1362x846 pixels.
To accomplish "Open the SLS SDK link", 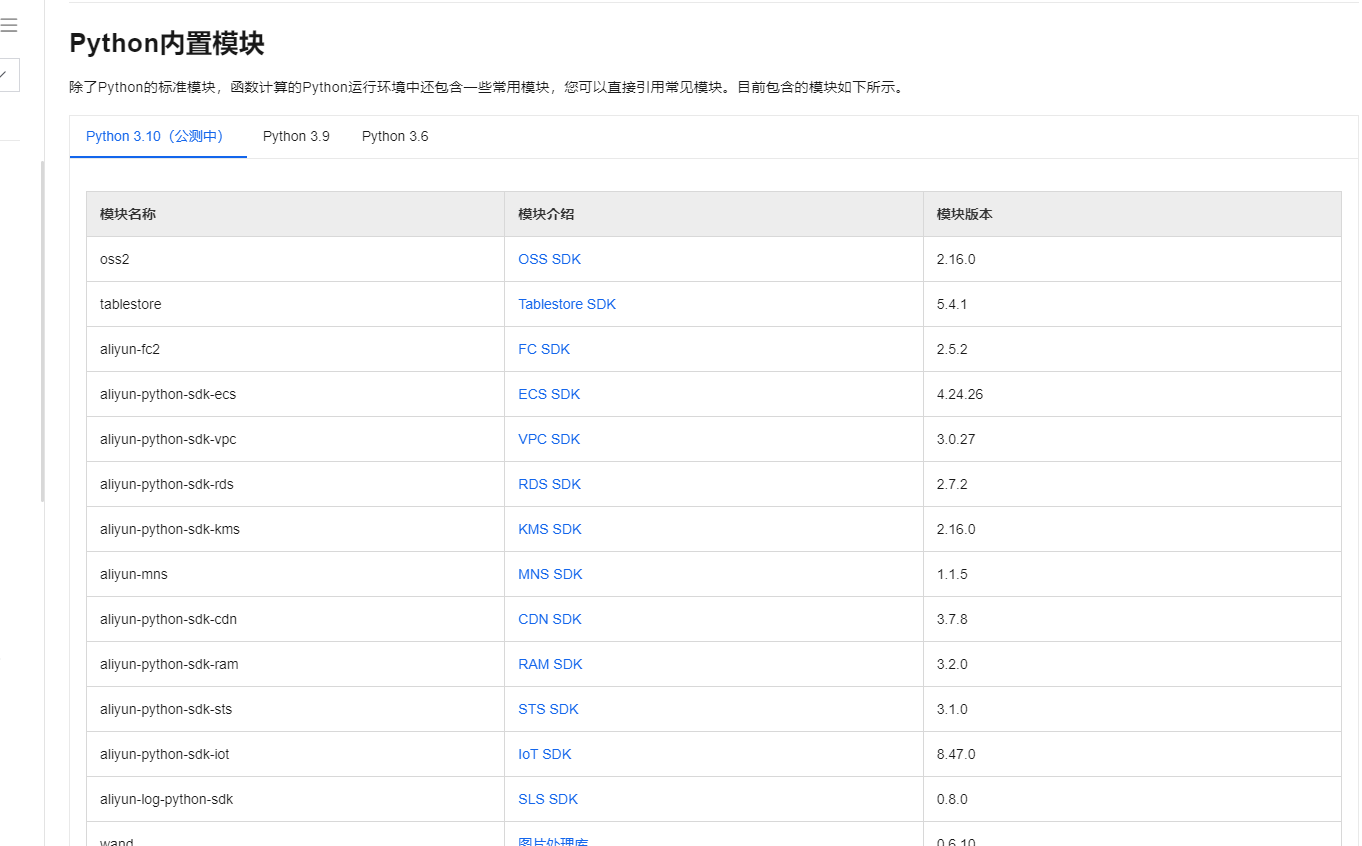I will click(x=548, y=799).
